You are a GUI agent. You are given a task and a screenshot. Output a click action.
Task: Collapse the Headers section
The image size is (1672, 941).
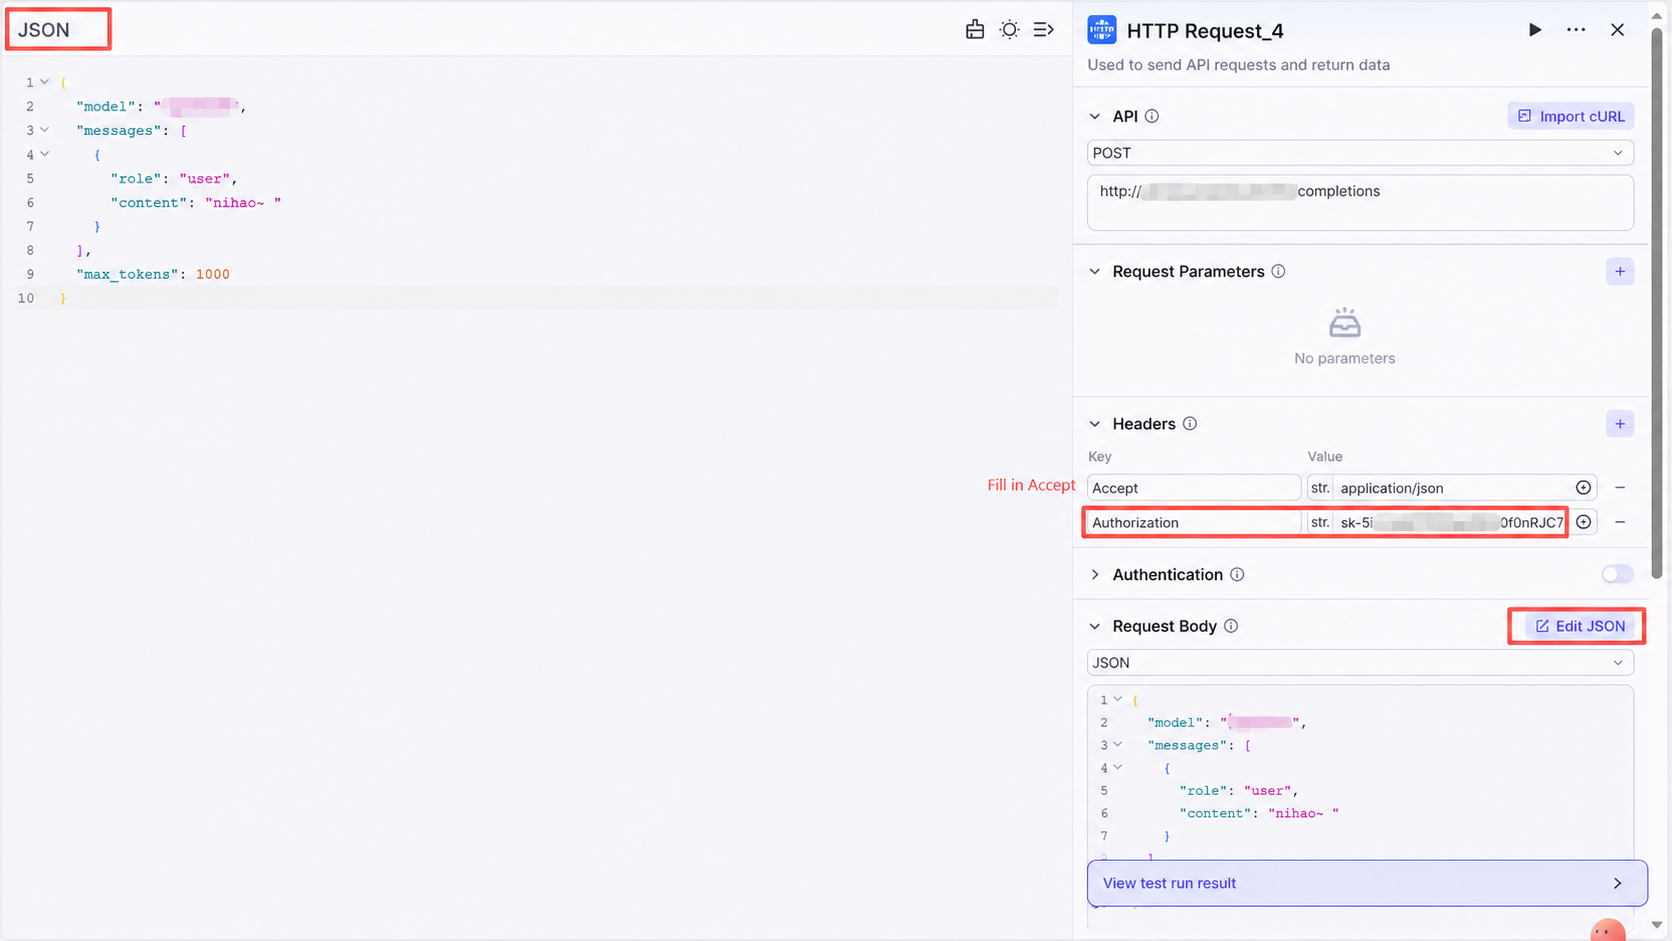pos(1095,424)
